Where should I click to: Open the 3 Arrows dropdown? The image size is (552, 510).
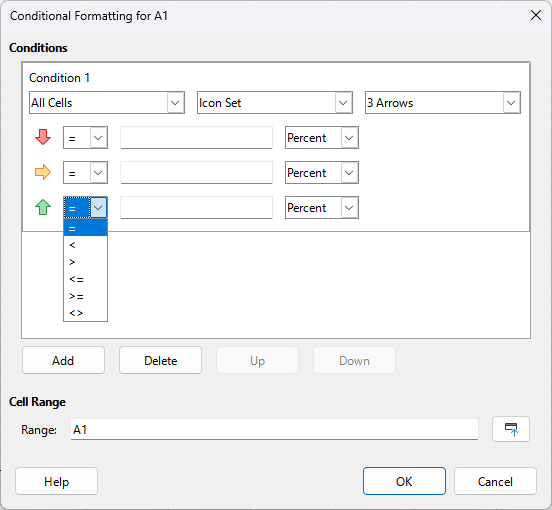[443, 103]
